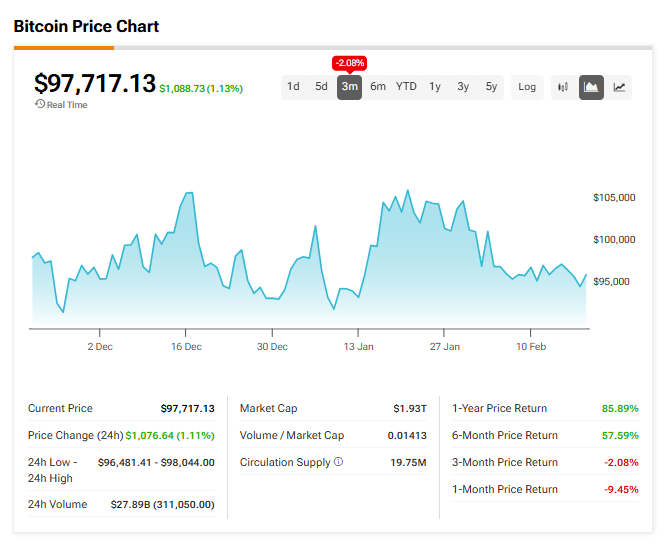Screen dimensions: 666x544
Task: Click the Market Cap value $1.93T
Action: (x=410, y=409)
